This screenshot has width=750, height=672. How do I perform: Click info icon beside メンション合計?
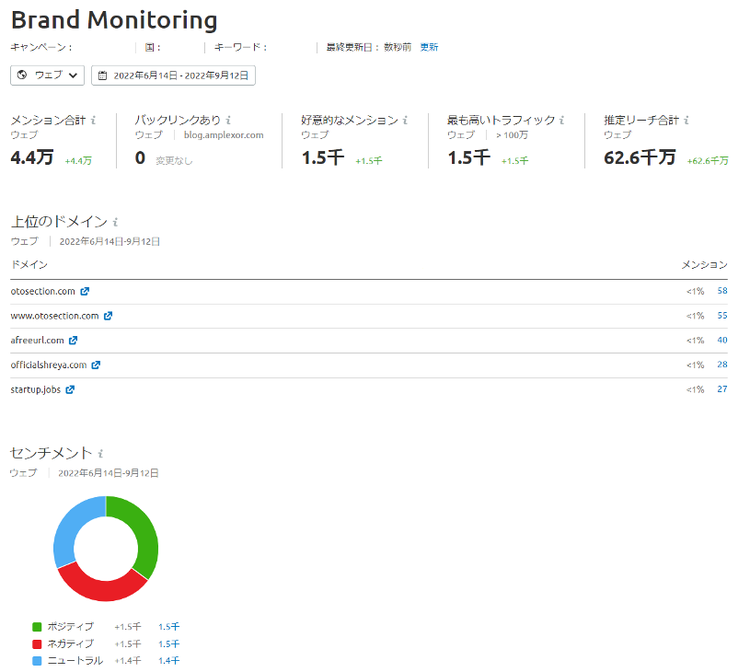[x=93, y=120]
